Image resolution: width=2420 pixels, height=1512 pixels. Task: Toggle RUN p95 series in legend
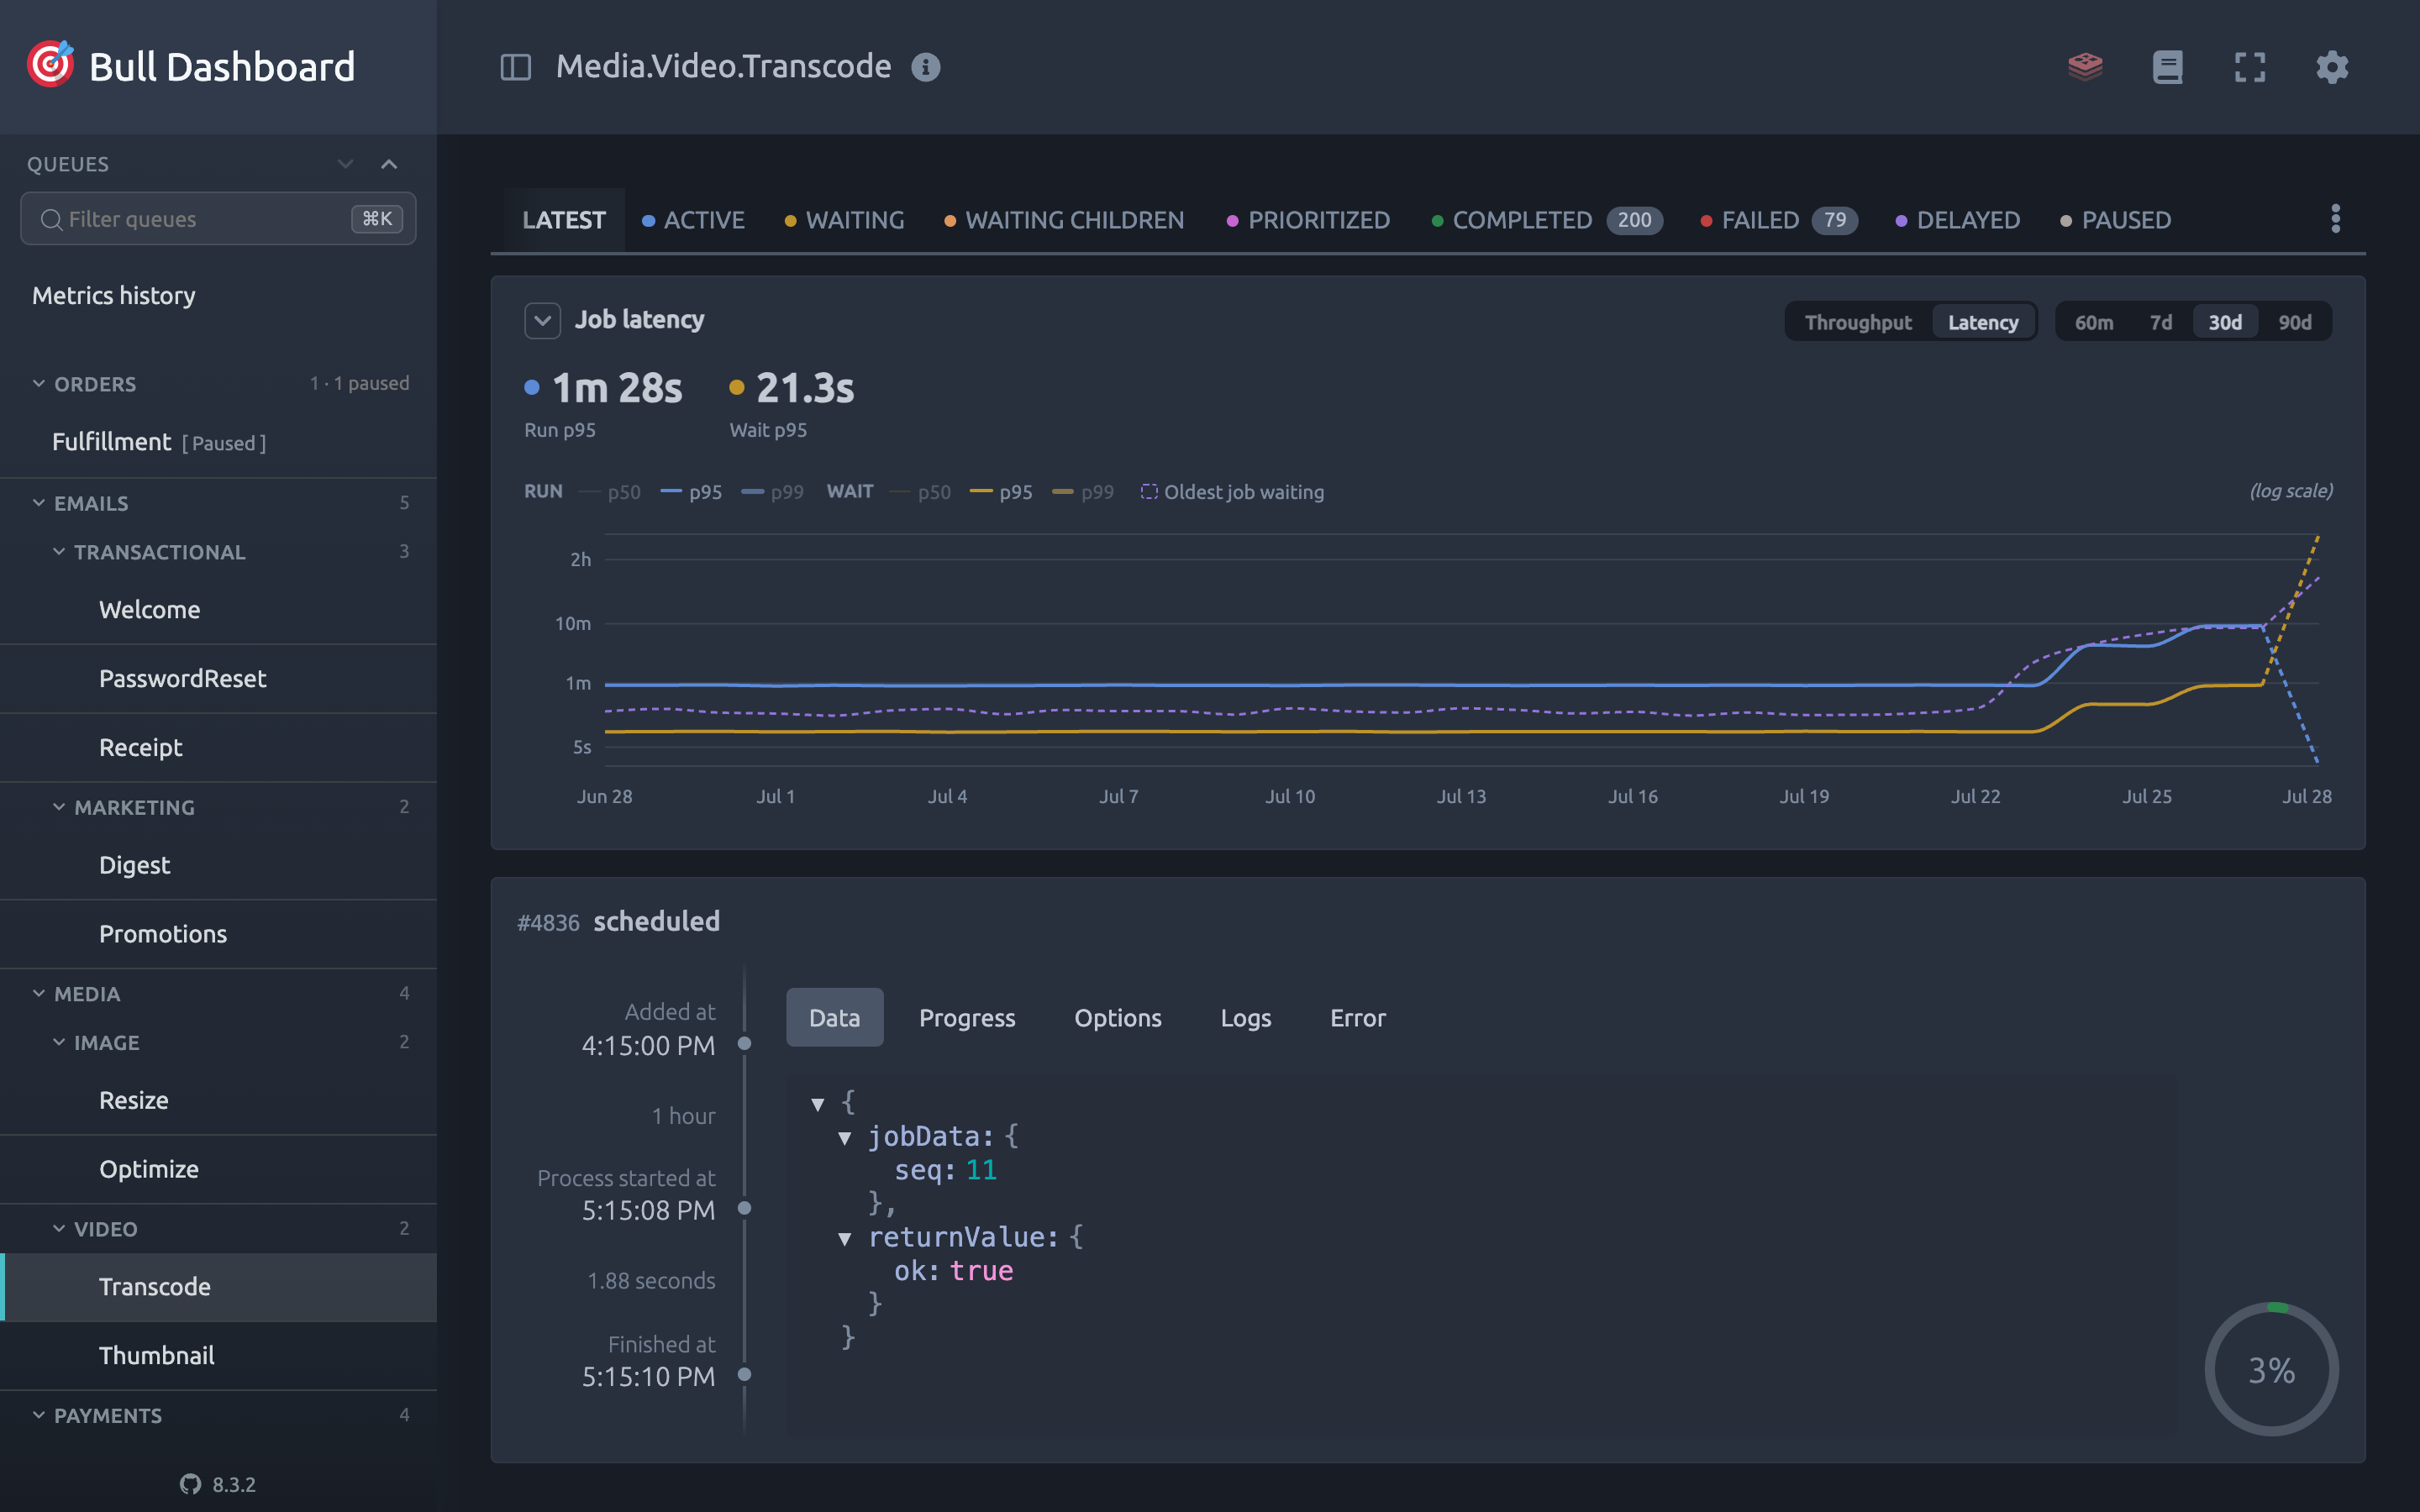(692, 492)
